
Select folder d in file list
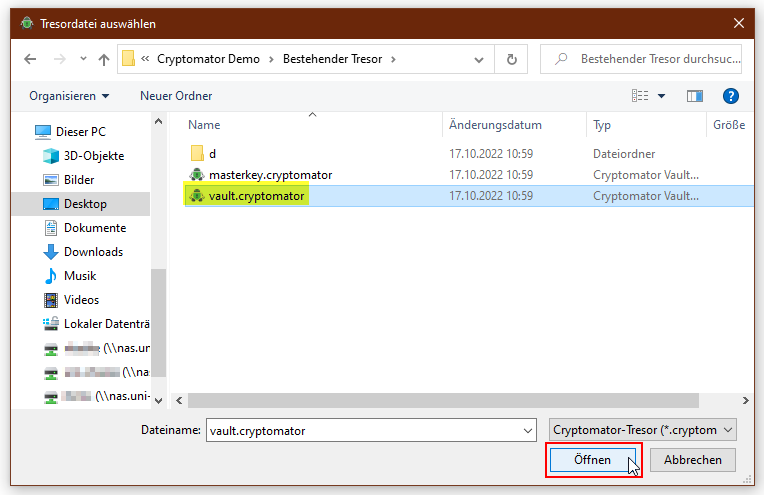click(x=212, y=154)
